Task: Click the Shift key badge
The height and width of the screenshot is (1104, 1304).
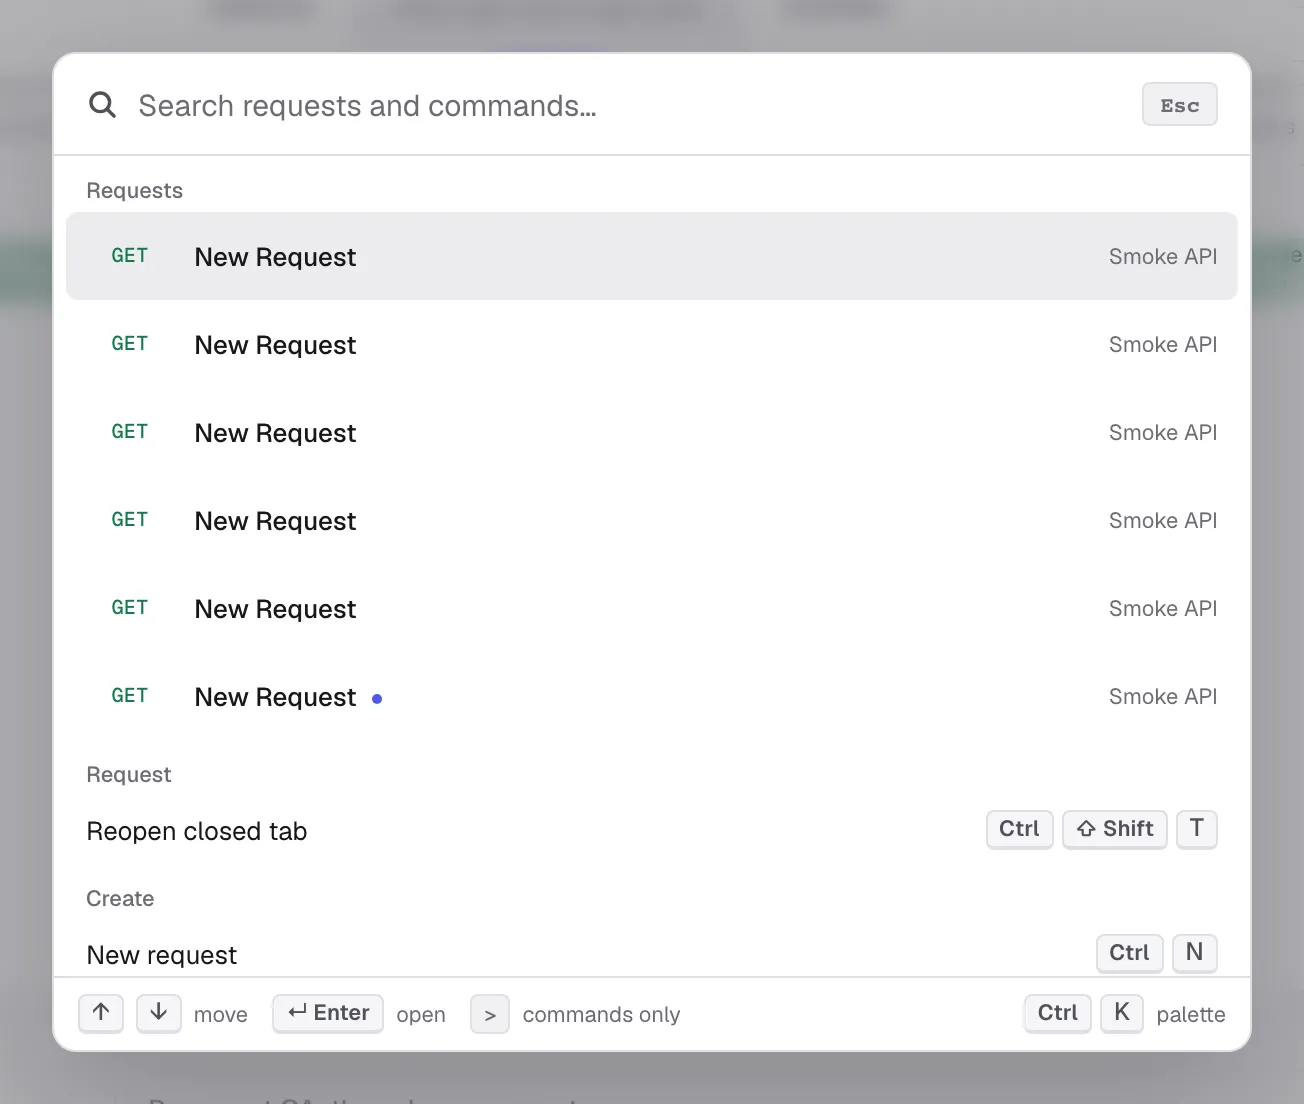Action: coord(1115,829)
